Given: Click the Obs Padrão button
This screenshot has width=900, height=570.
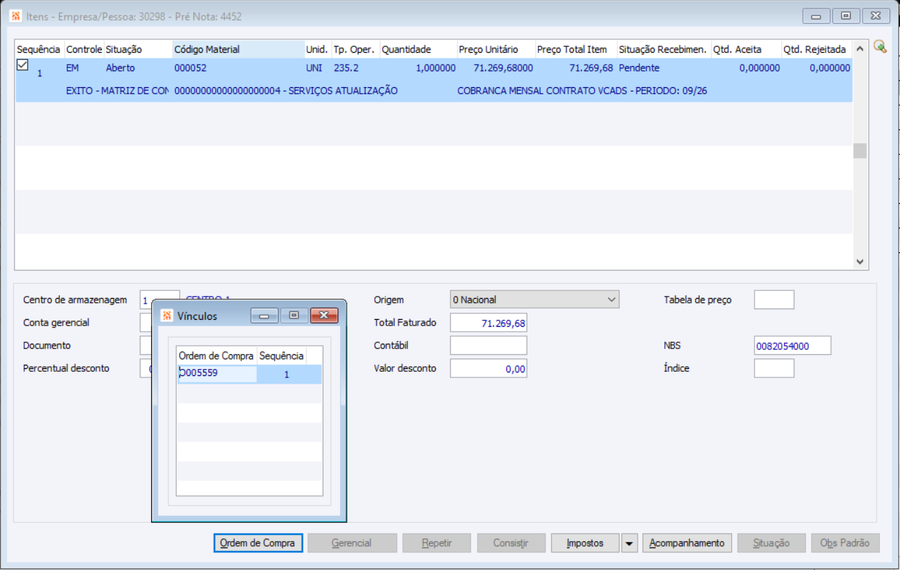Looking at the screenshot, I should pyautogui.click(x=845, y=543).
